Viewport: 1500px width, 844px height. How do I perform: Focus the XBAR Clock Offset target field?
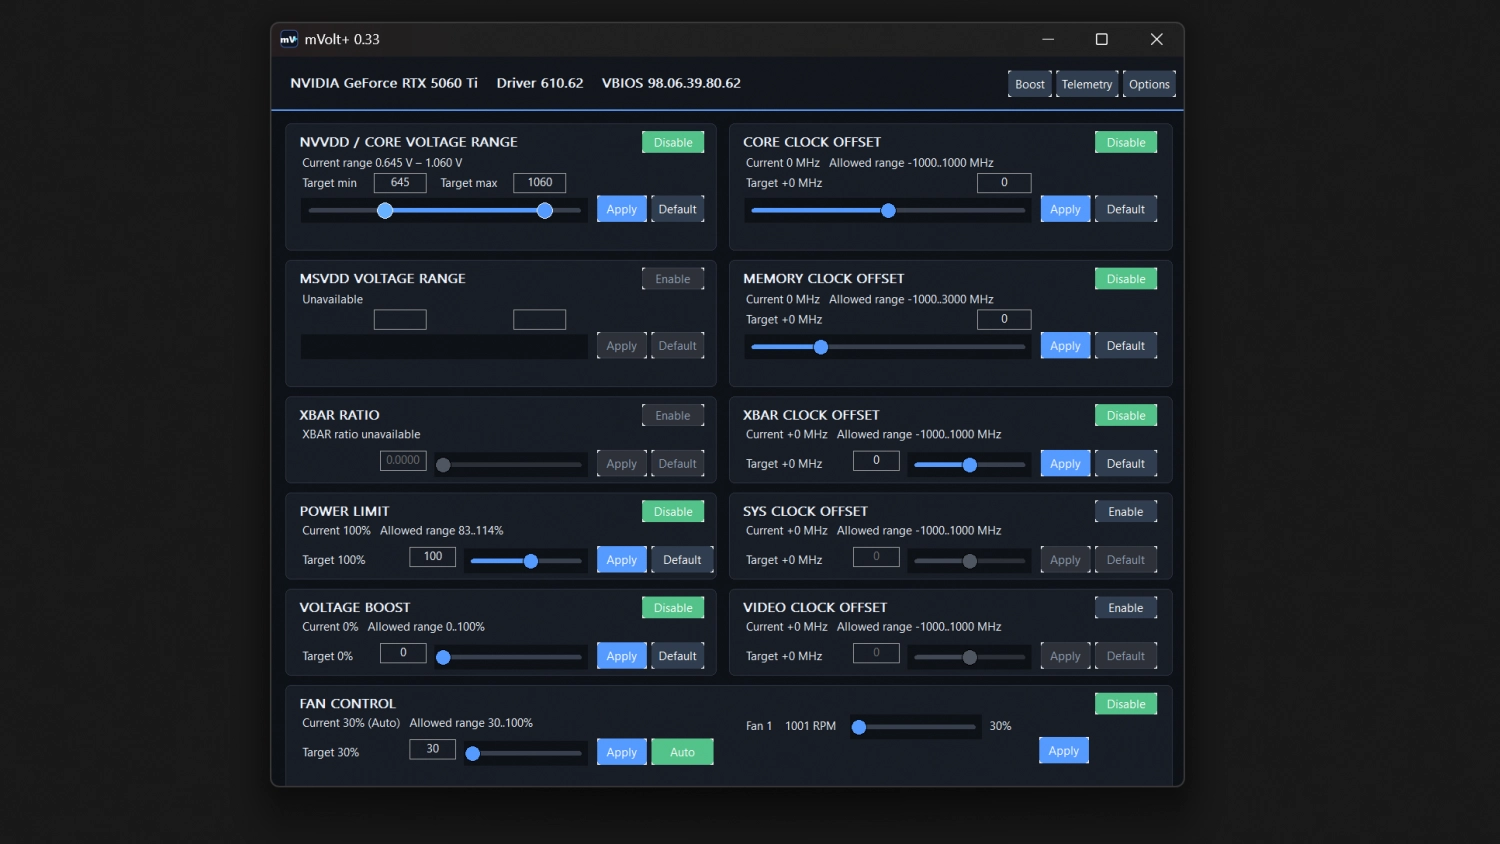click(876, 460)
